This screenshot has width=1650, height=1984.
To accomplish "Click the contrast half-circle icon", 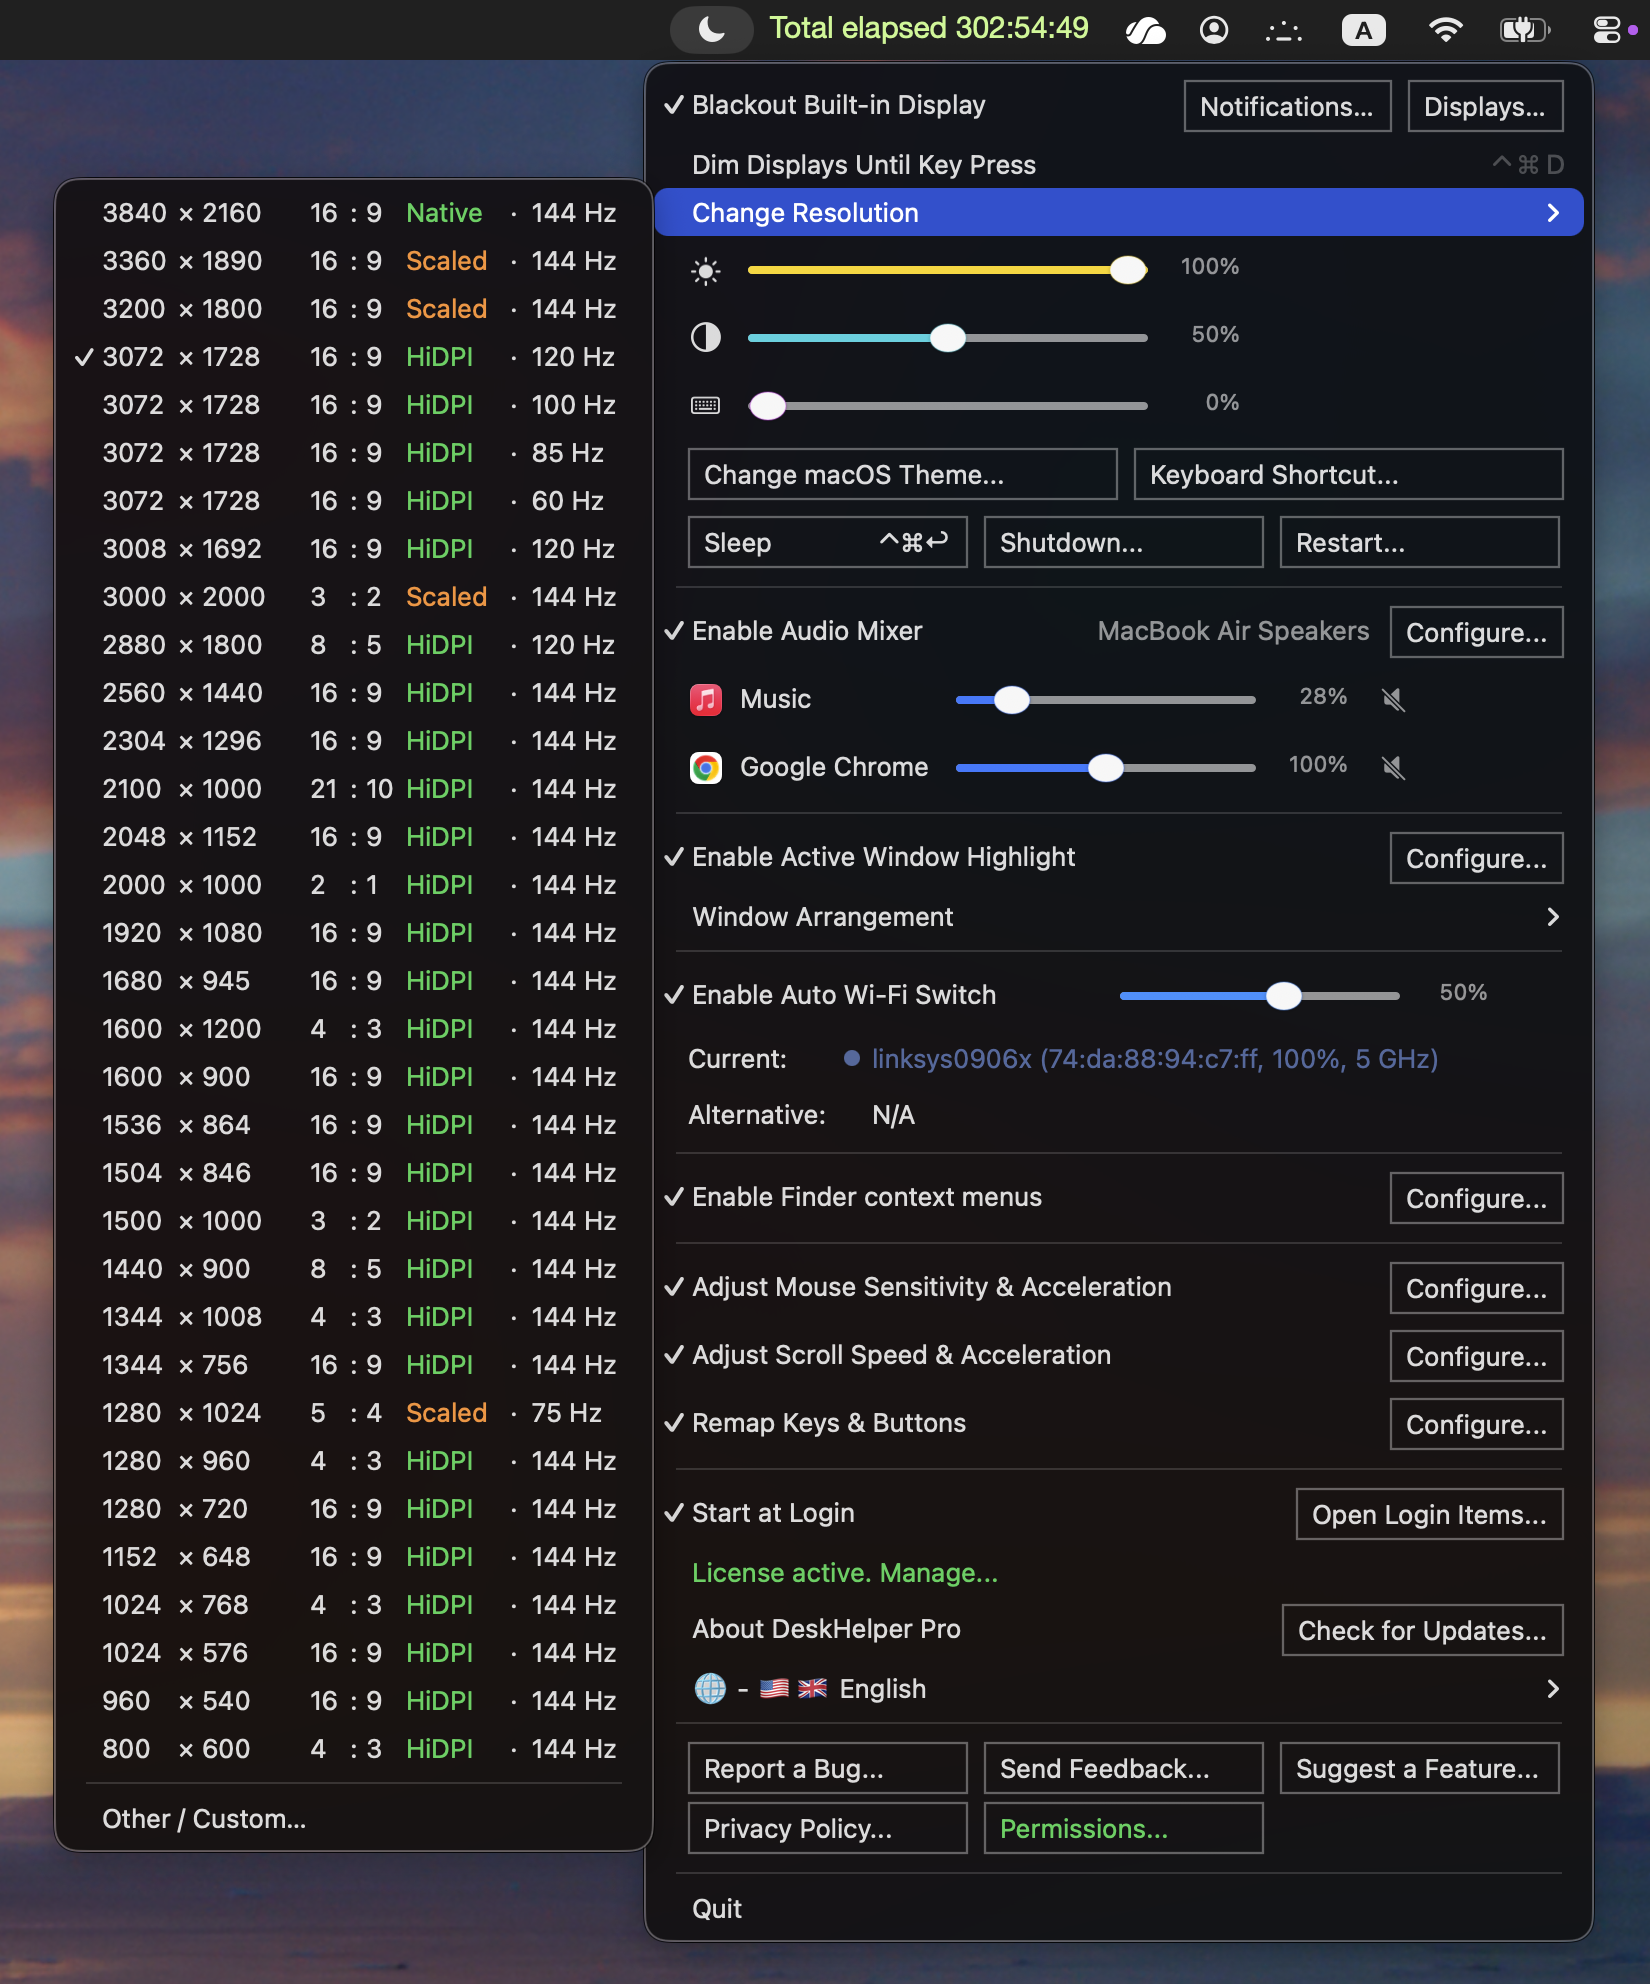I will coord(706,338).
